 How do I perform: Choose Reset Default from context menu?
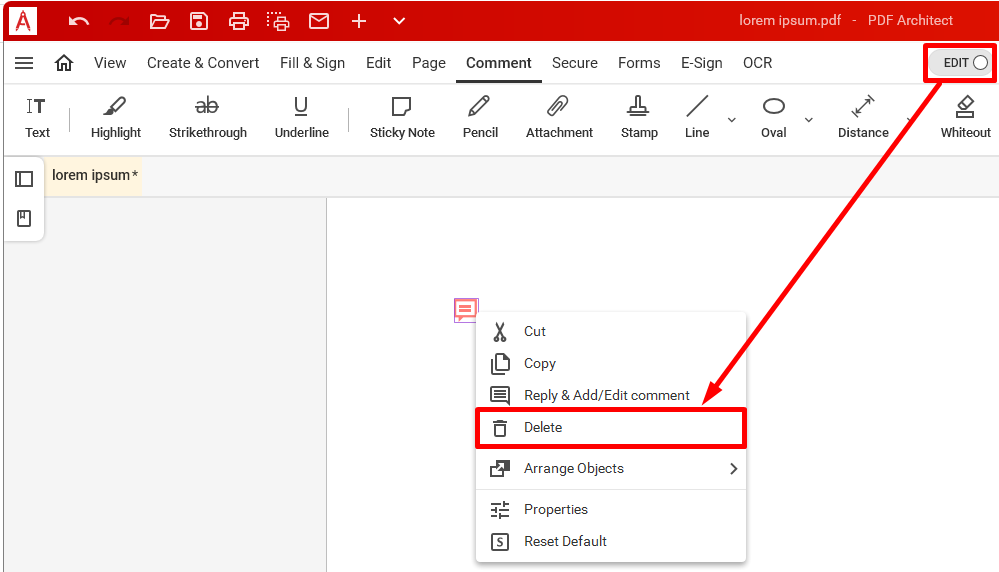[610, 541]
